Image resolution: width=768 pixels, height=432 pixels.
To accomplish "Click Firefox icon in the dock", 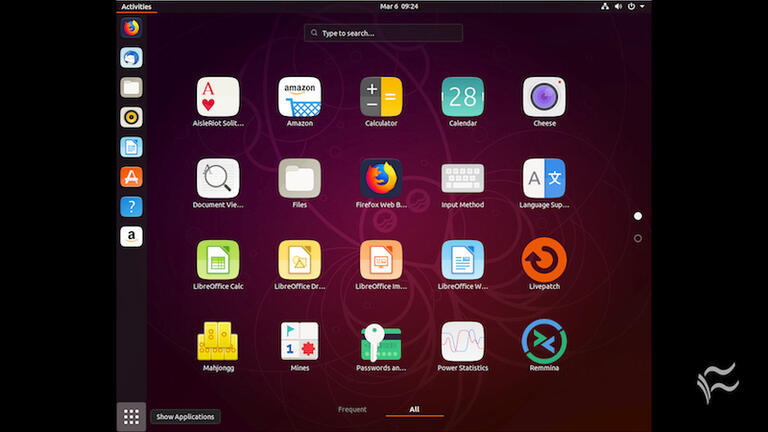I will pyautogui.click(x=131, y=28).
